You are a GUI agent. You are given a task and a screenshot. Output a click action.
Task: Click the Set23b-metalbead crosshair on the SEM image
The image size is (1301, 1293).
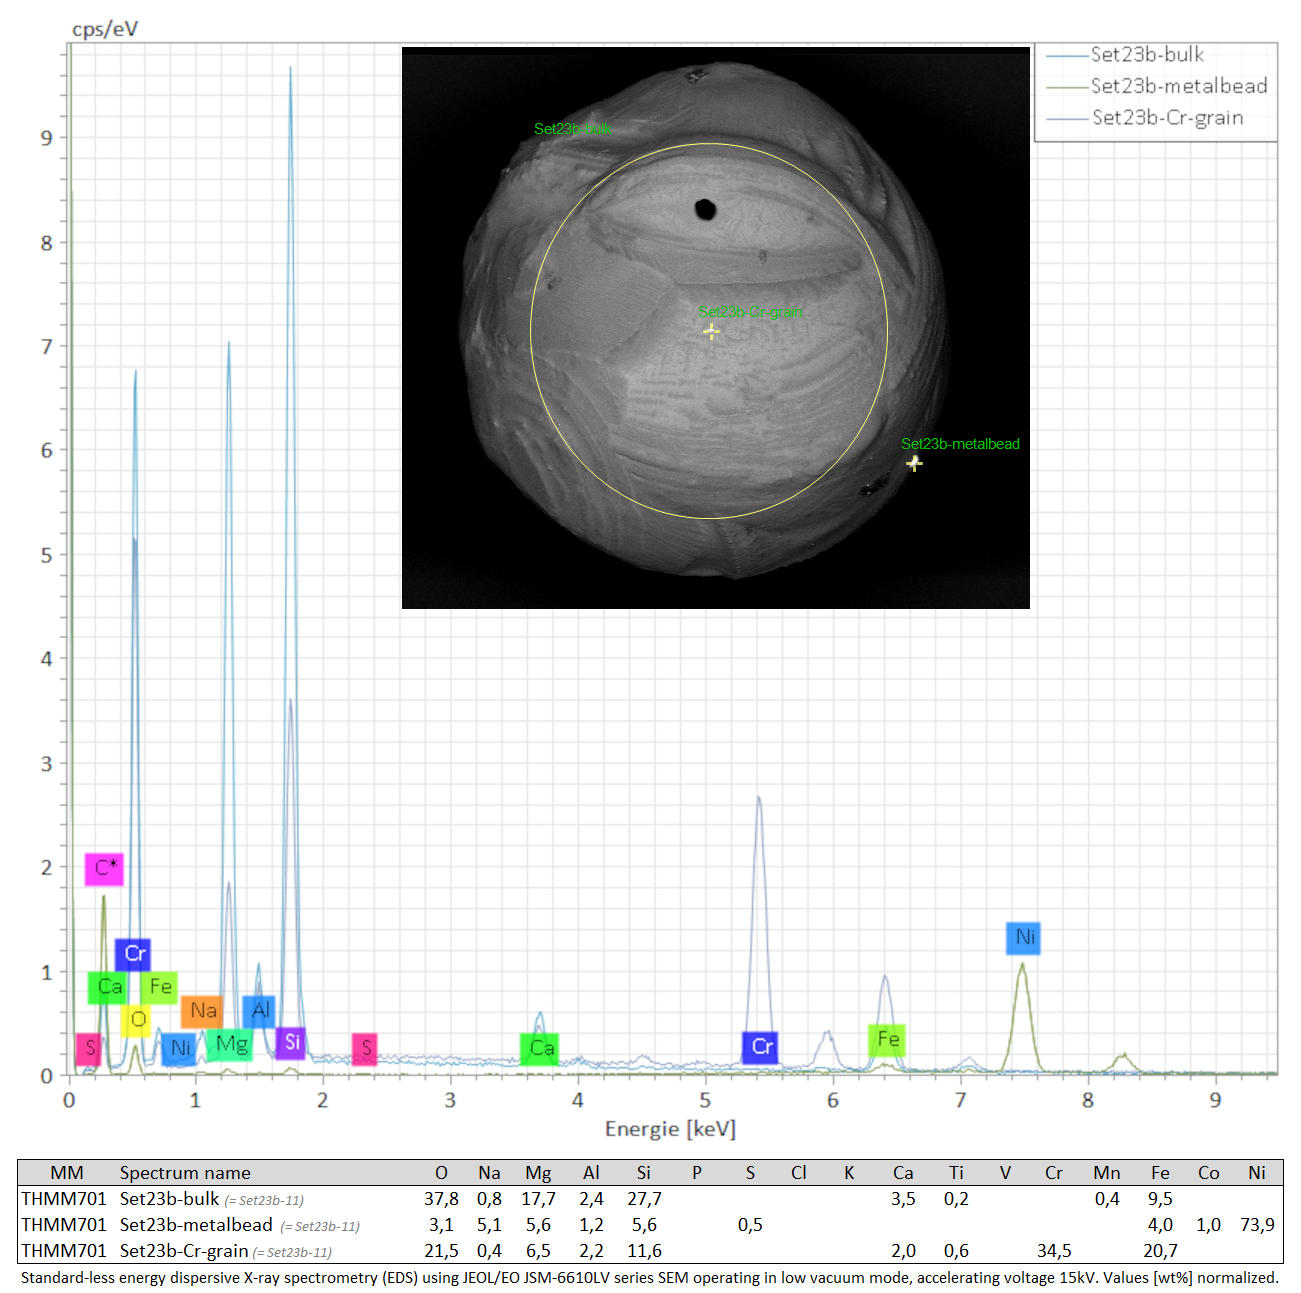(914, 463)
